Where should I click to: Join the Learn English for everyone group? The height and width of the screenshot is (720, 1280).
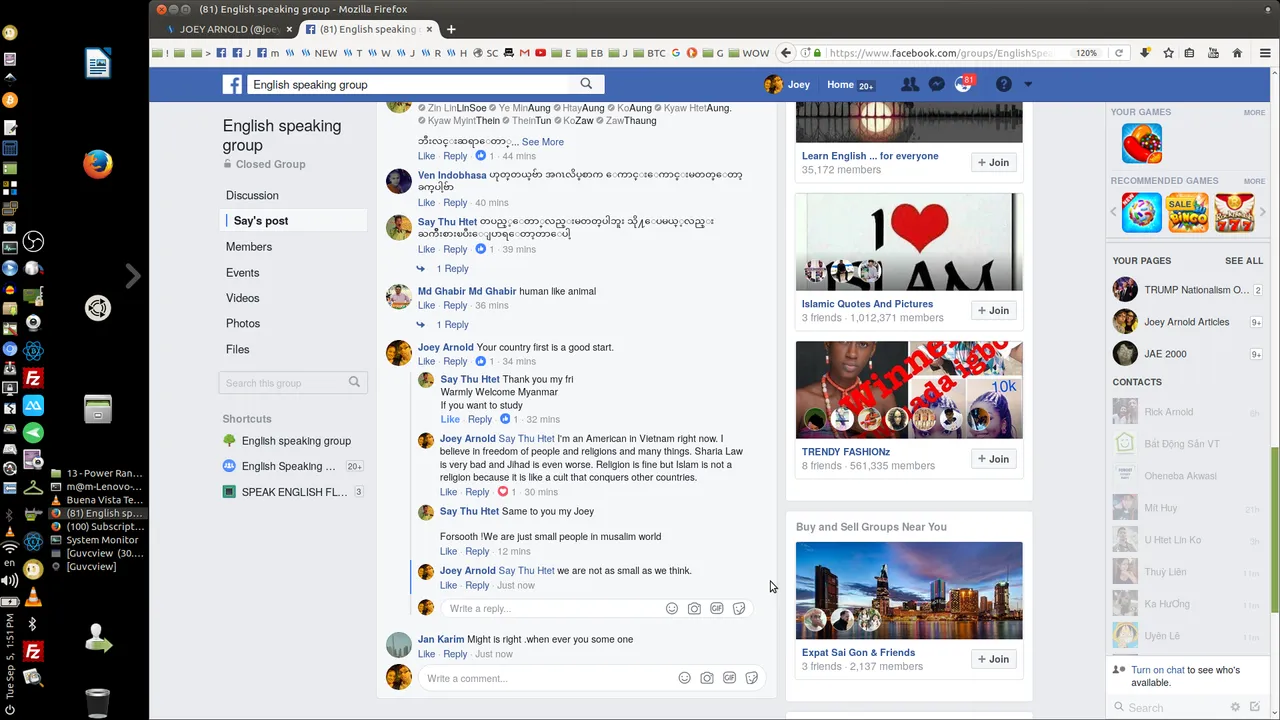coord(994,163)
